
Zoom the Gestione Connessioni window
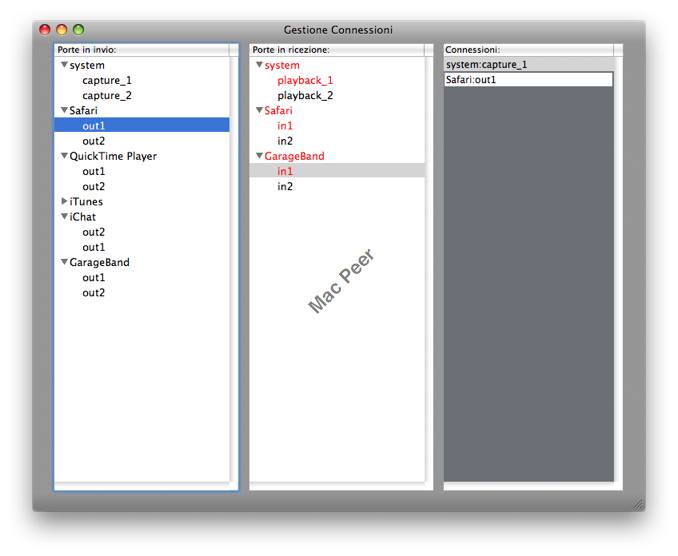tap(79, 29)
